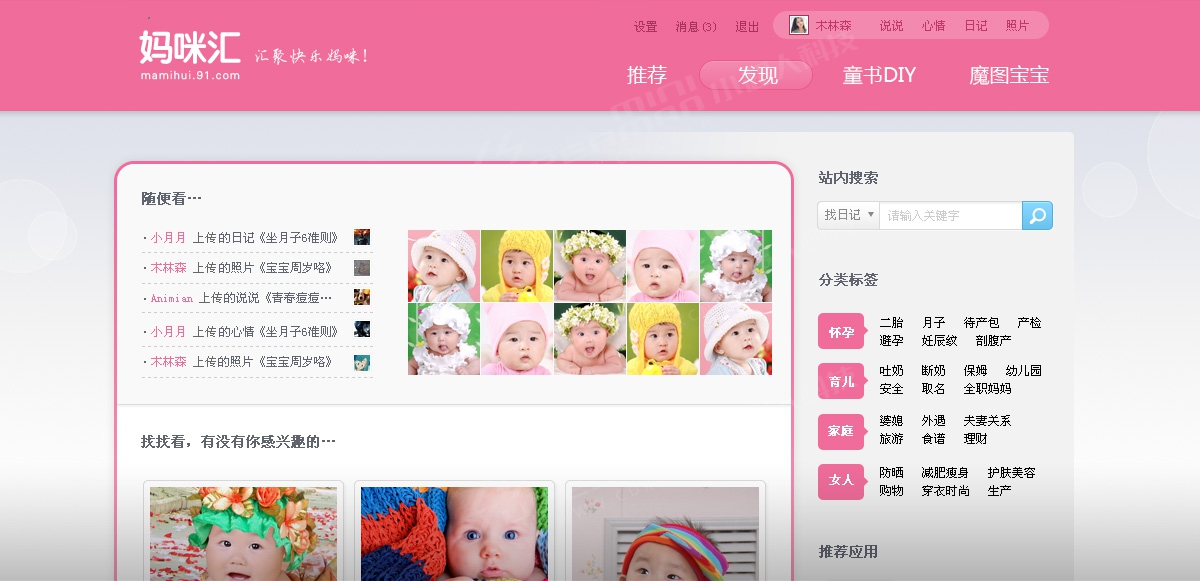Click the Animian username link
The height and width of the screenshot is (581, 1200).
coord(172,298)
